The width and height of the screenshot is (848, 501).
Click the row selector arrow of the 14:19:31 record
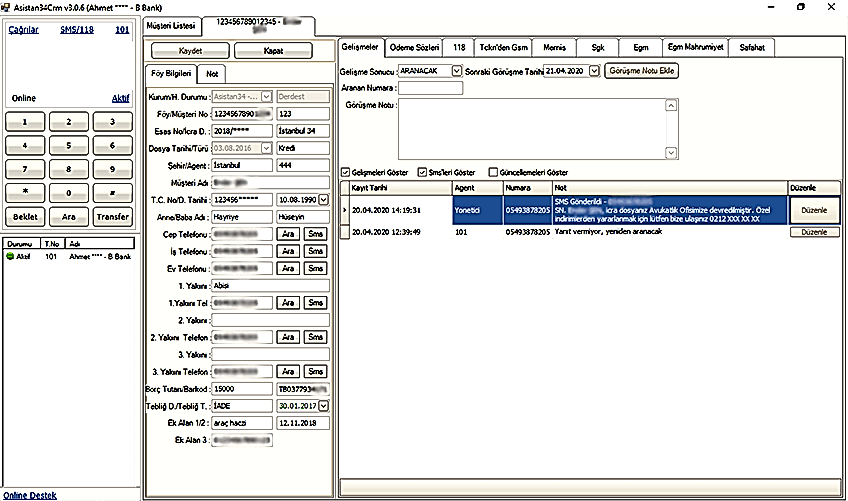(x=345, y=211)
